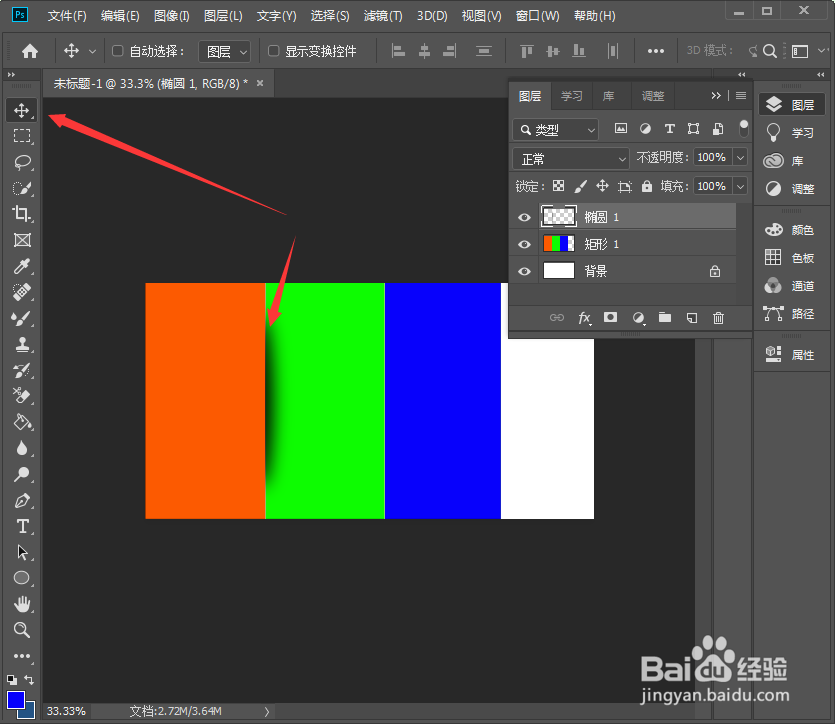Open the 路径 panel button
835x724 pixels.
(790, 314)
